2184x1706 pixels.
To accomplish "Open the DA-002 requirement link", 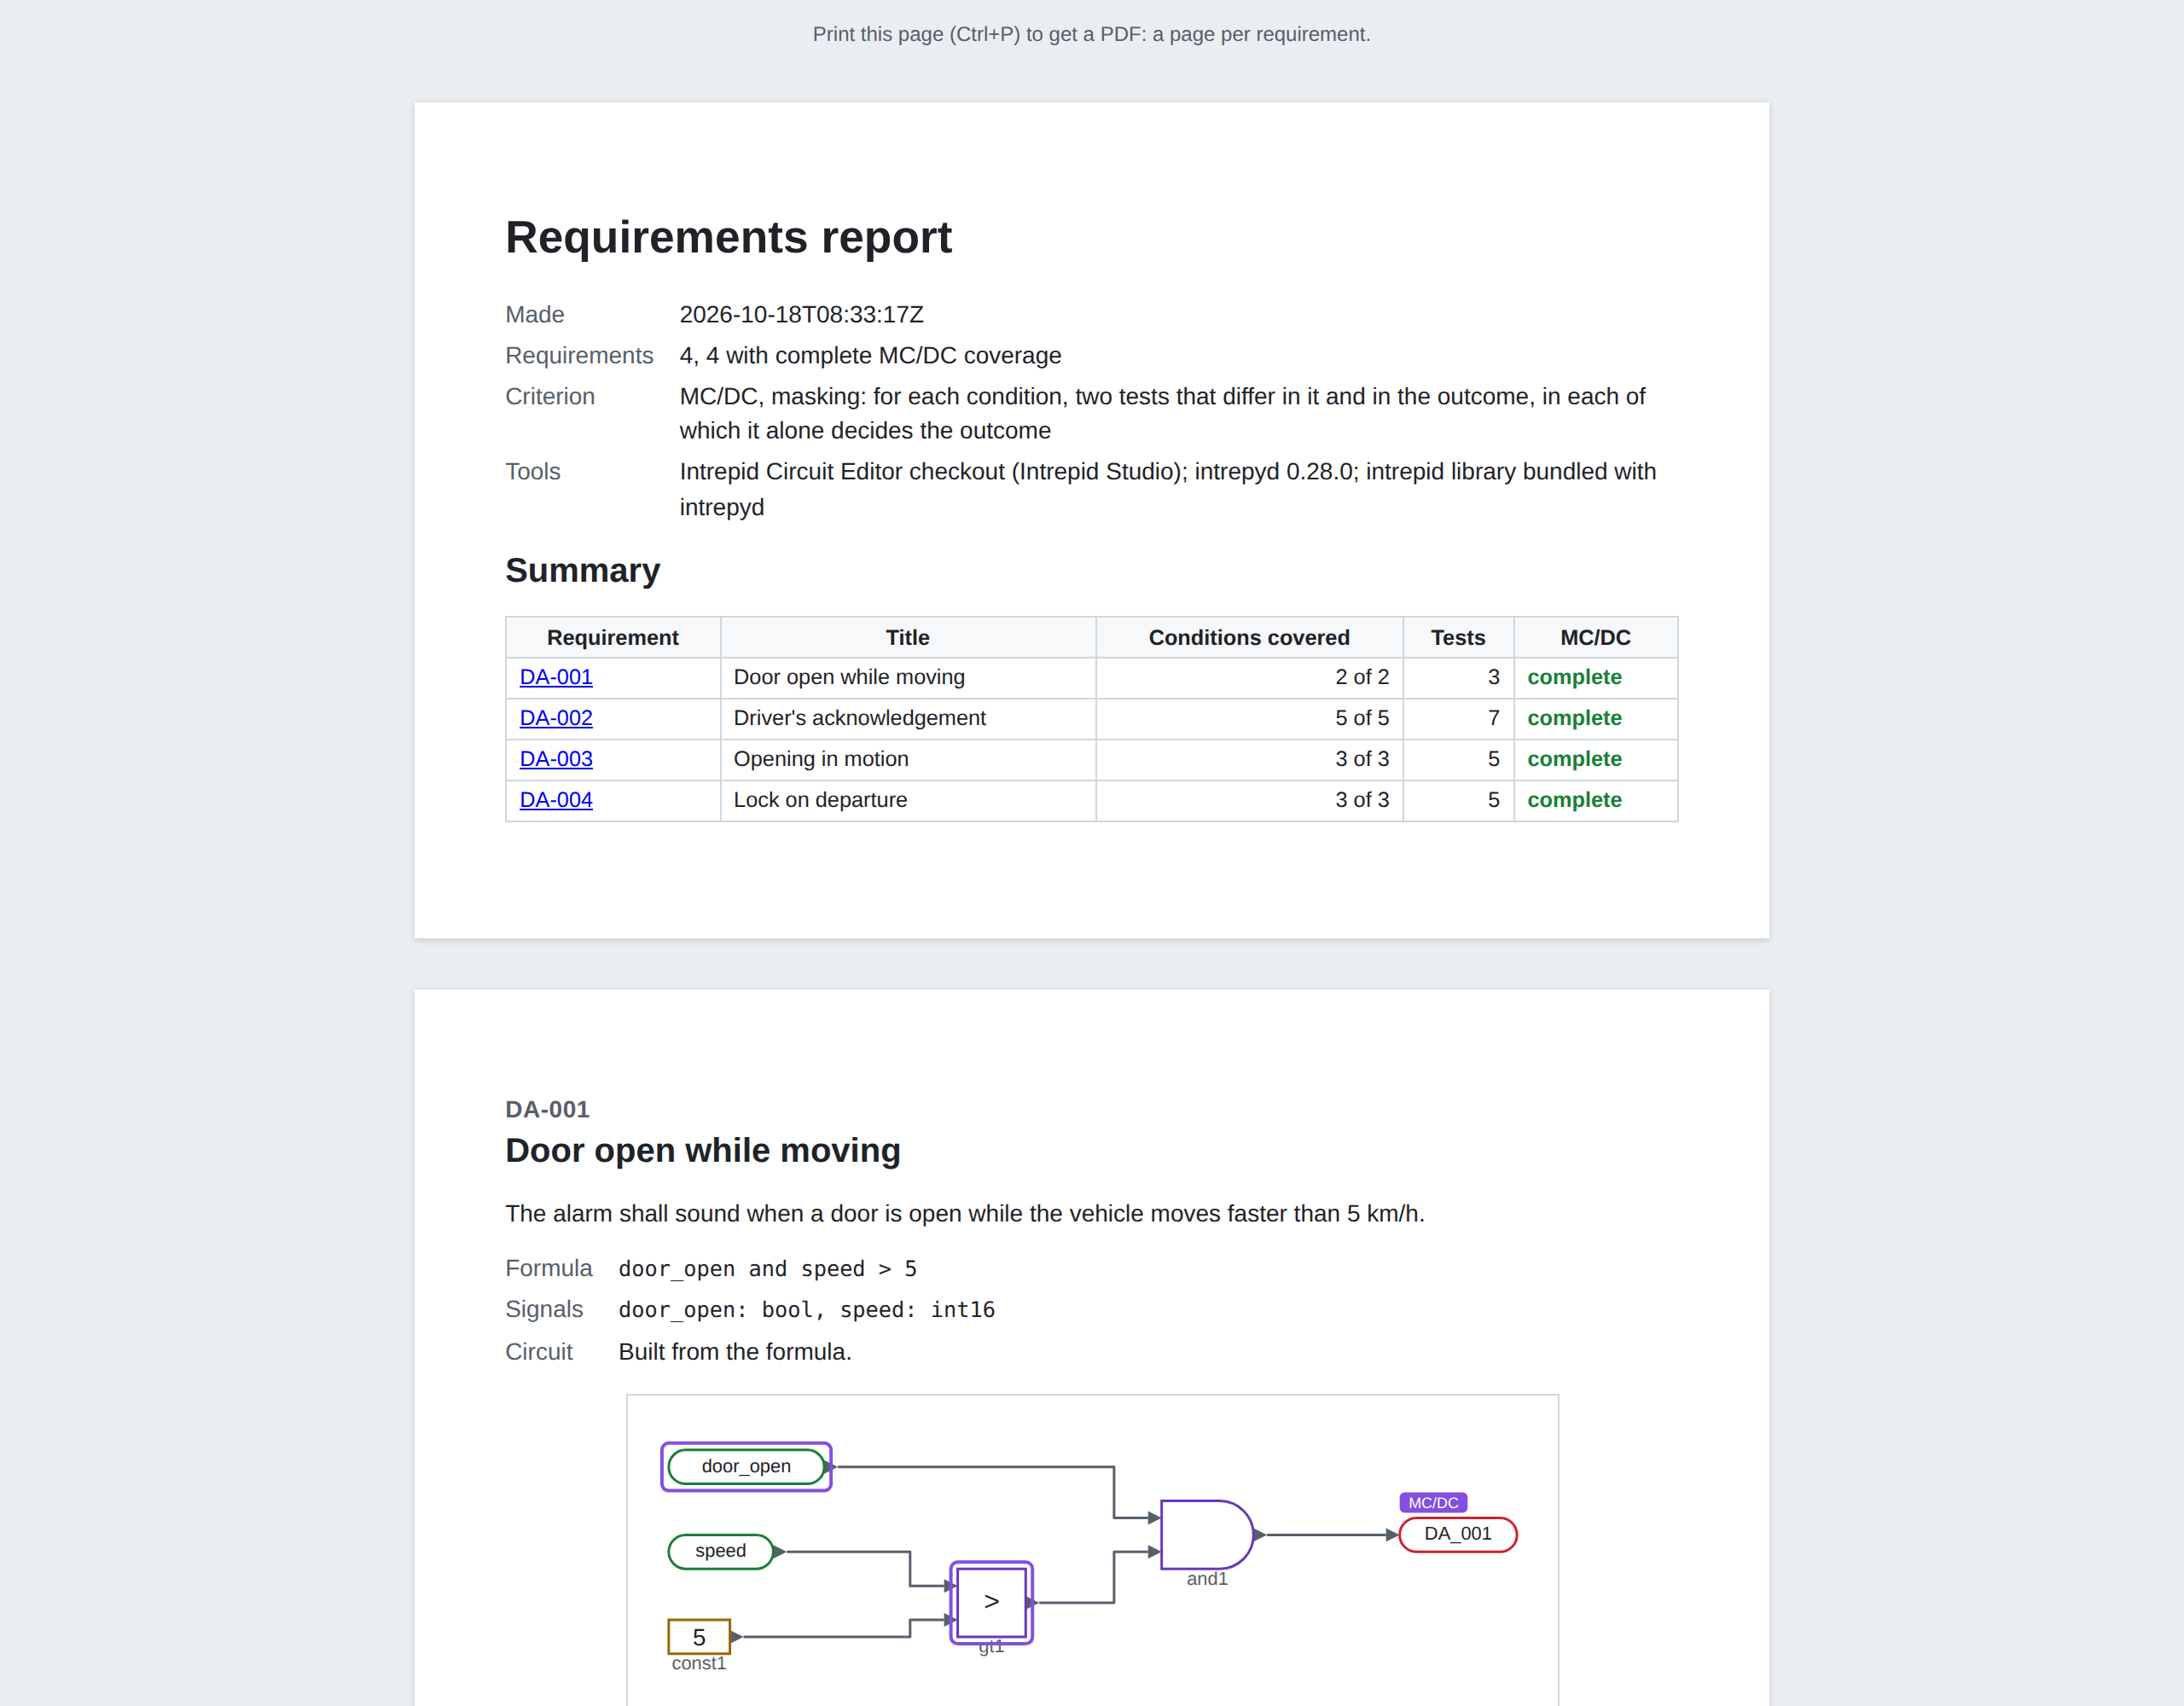I will point(556,718).
